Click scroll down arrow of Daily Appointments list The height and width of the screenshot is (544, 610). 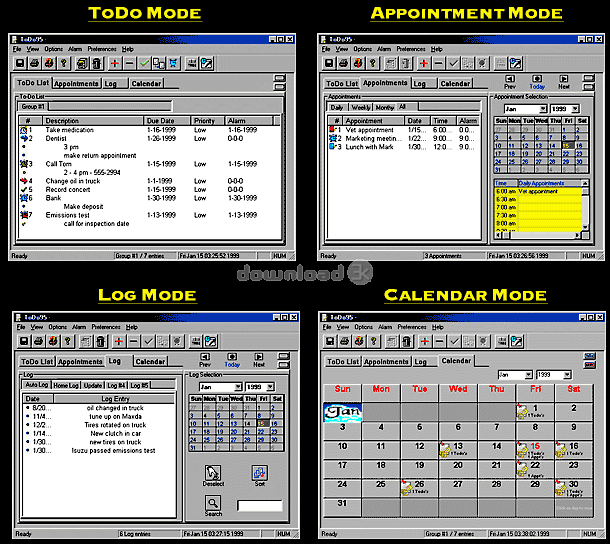coord(585,226)
